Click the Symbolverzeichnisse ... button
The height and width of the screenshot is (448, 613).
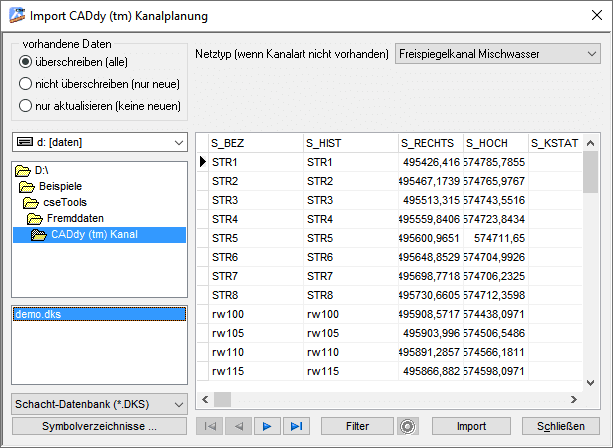coord(100,426)
